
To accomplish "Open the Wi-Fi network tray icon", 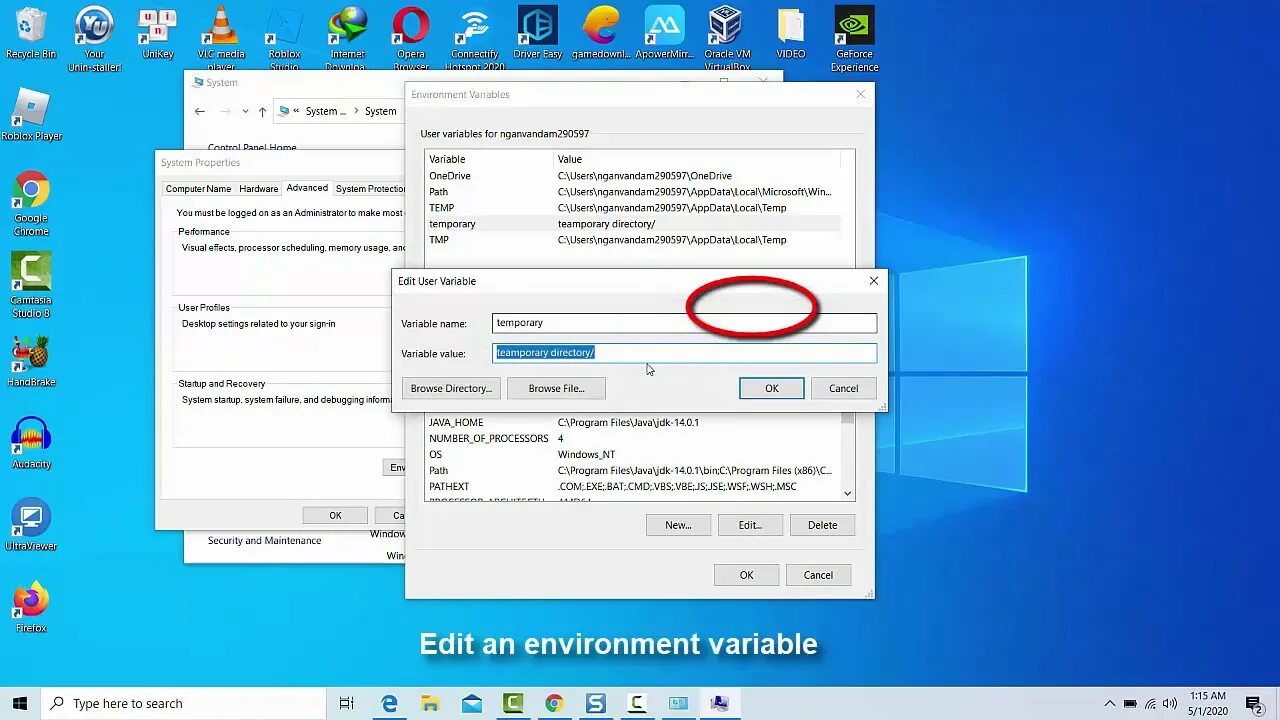I will pyautogui.click(x=1150, y=703).
